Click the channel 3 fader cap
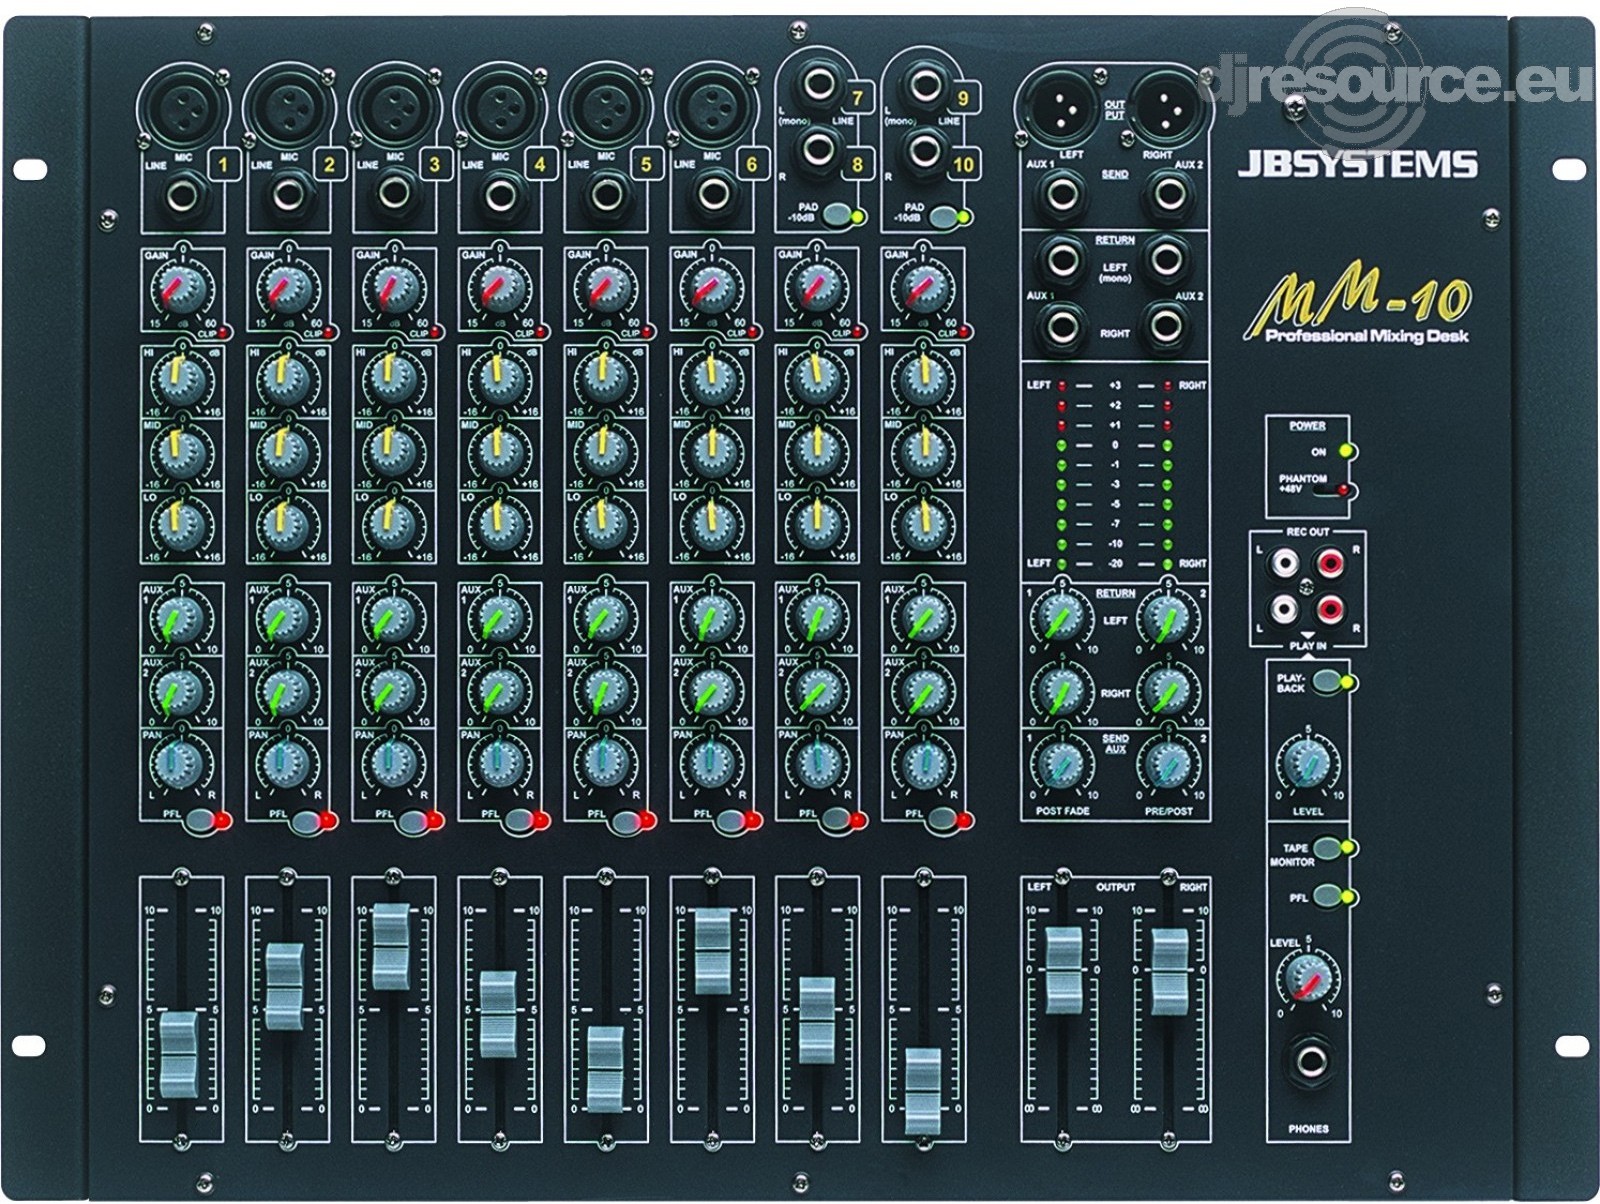Screen dimensions: 1600x1204 [x=391, y=946]
